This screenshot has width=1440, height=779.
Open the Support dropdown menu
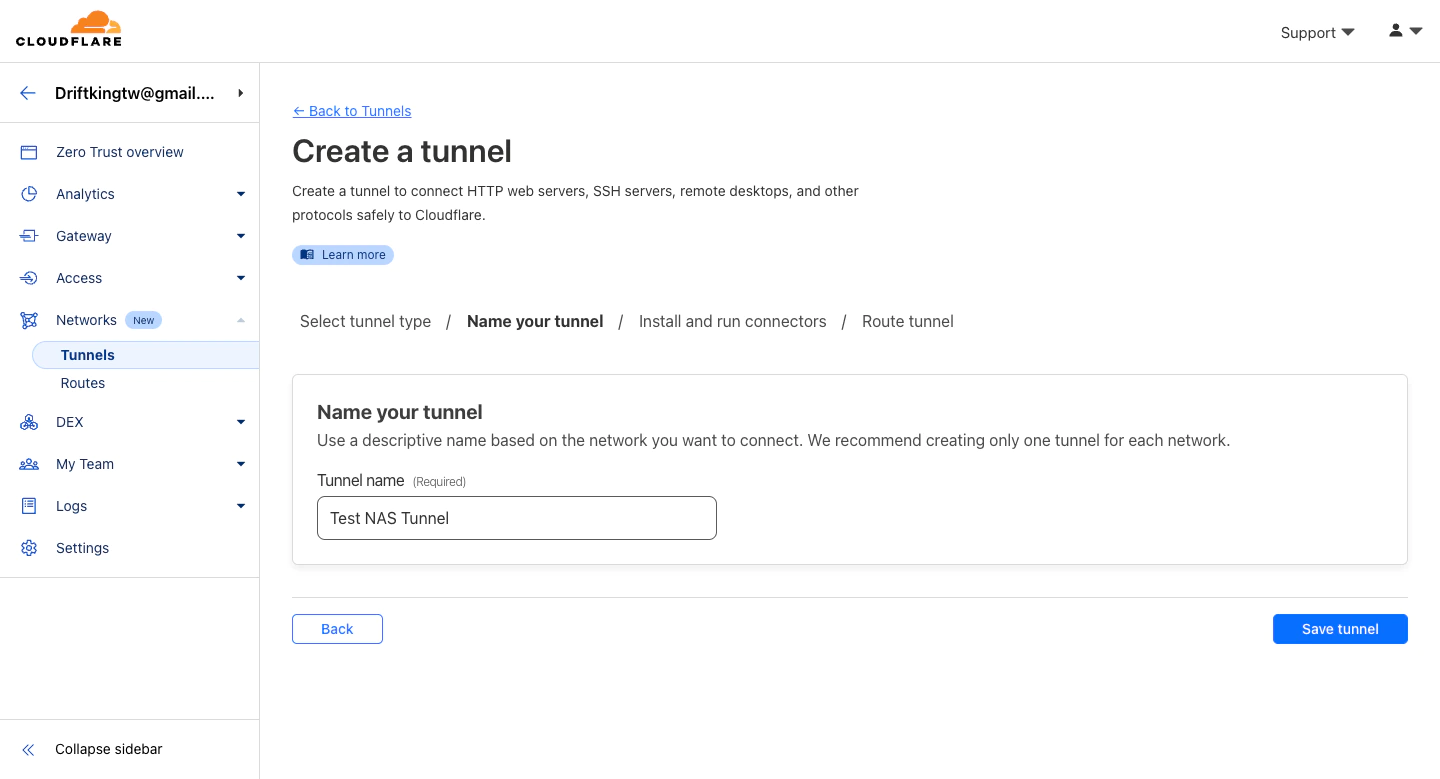(1317, 32)
